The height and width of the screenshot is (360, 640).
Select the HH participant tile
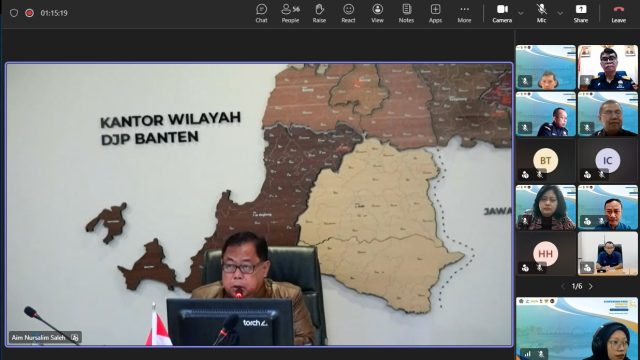tap(546, 253)
